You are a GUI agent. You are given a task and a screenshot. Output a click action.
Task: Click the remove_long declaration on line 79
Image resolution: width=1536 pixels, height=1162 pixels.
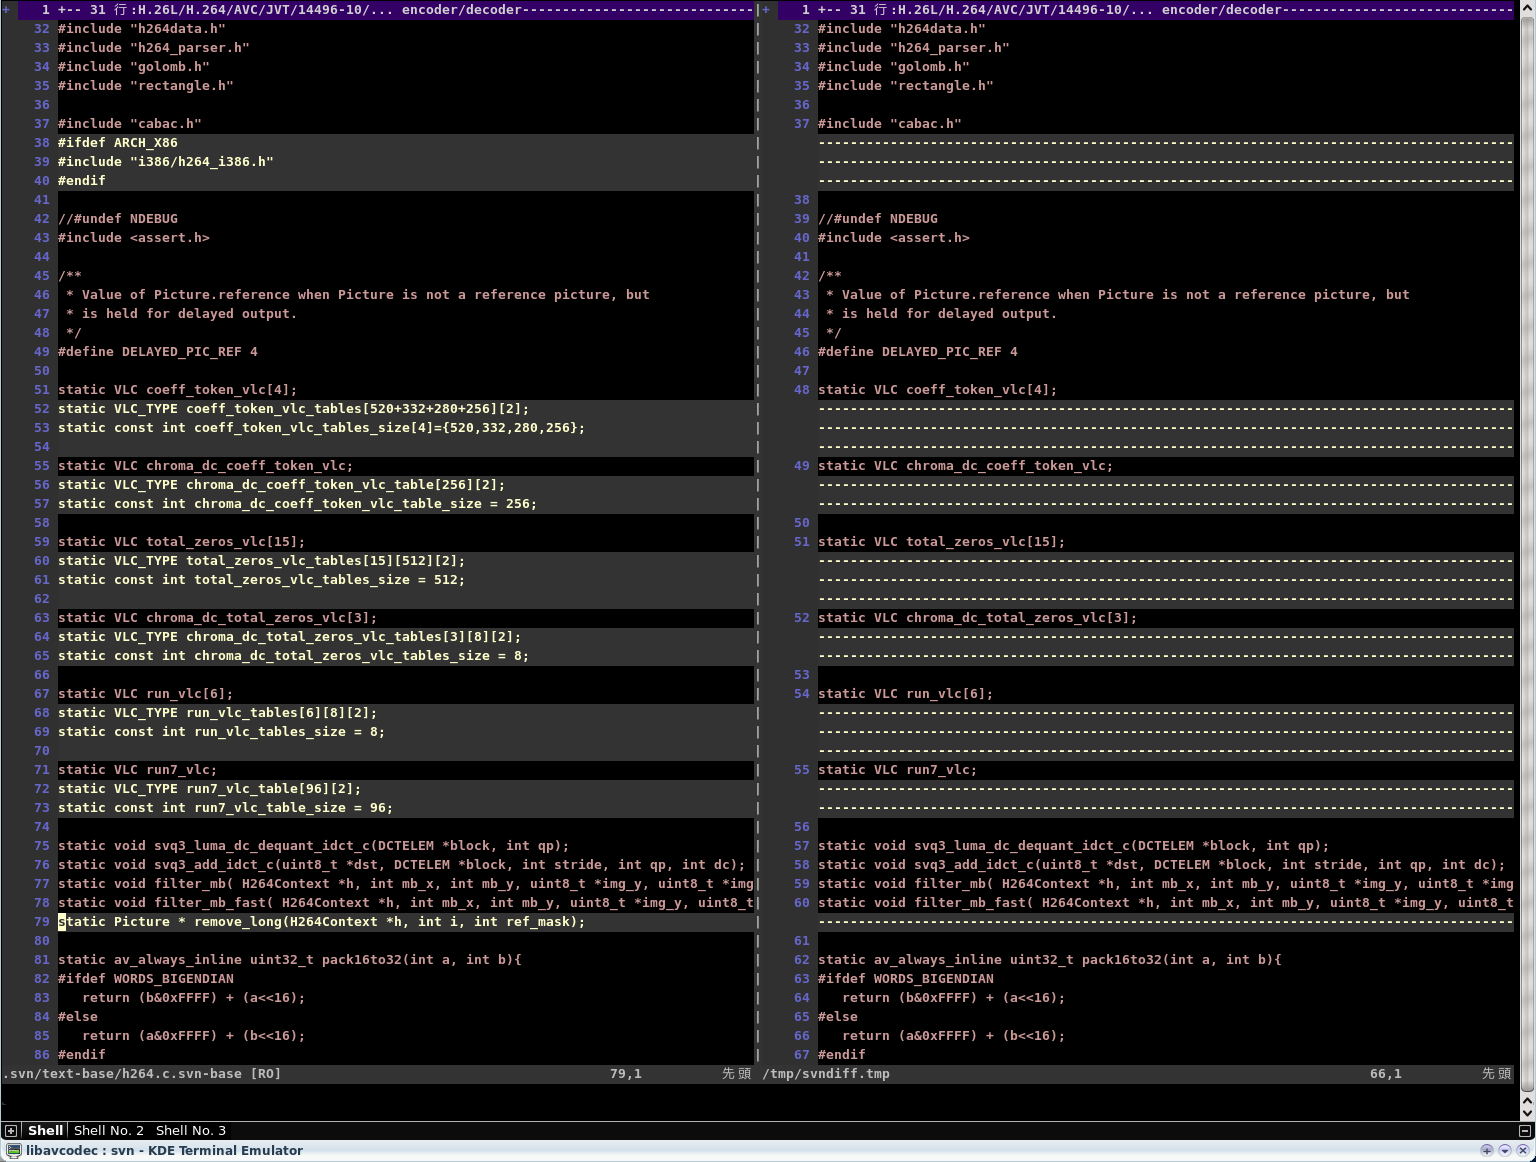322,922
